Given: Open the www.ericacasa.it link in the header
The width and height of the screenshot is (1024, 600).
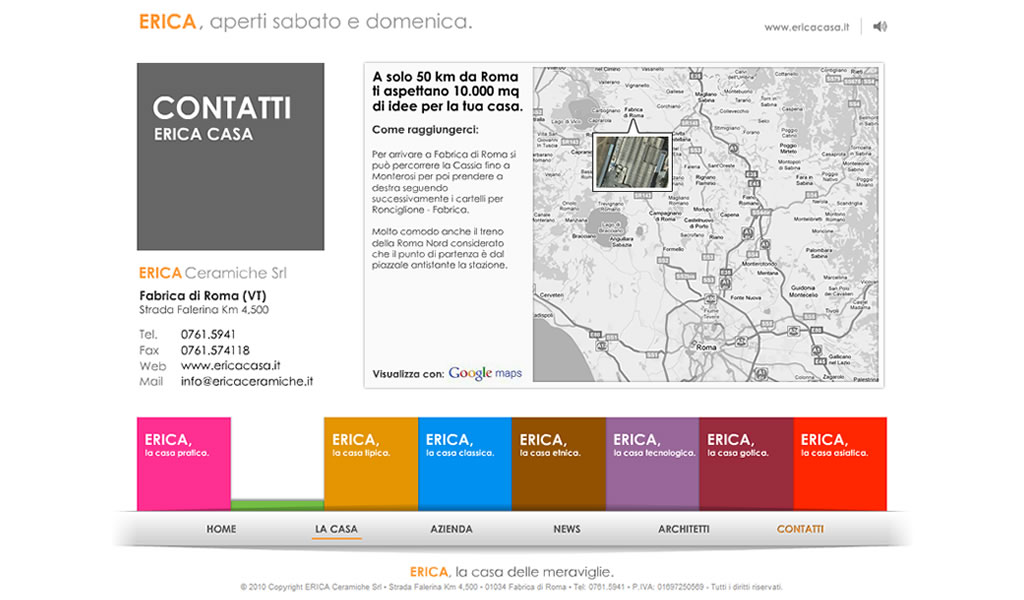Looking at the screenshot, I should (807, 27).
